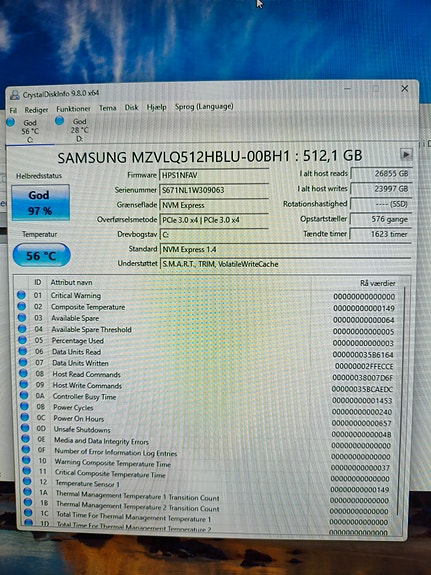
Task: Click the Serienummer field value
Action: coord(214,190)
